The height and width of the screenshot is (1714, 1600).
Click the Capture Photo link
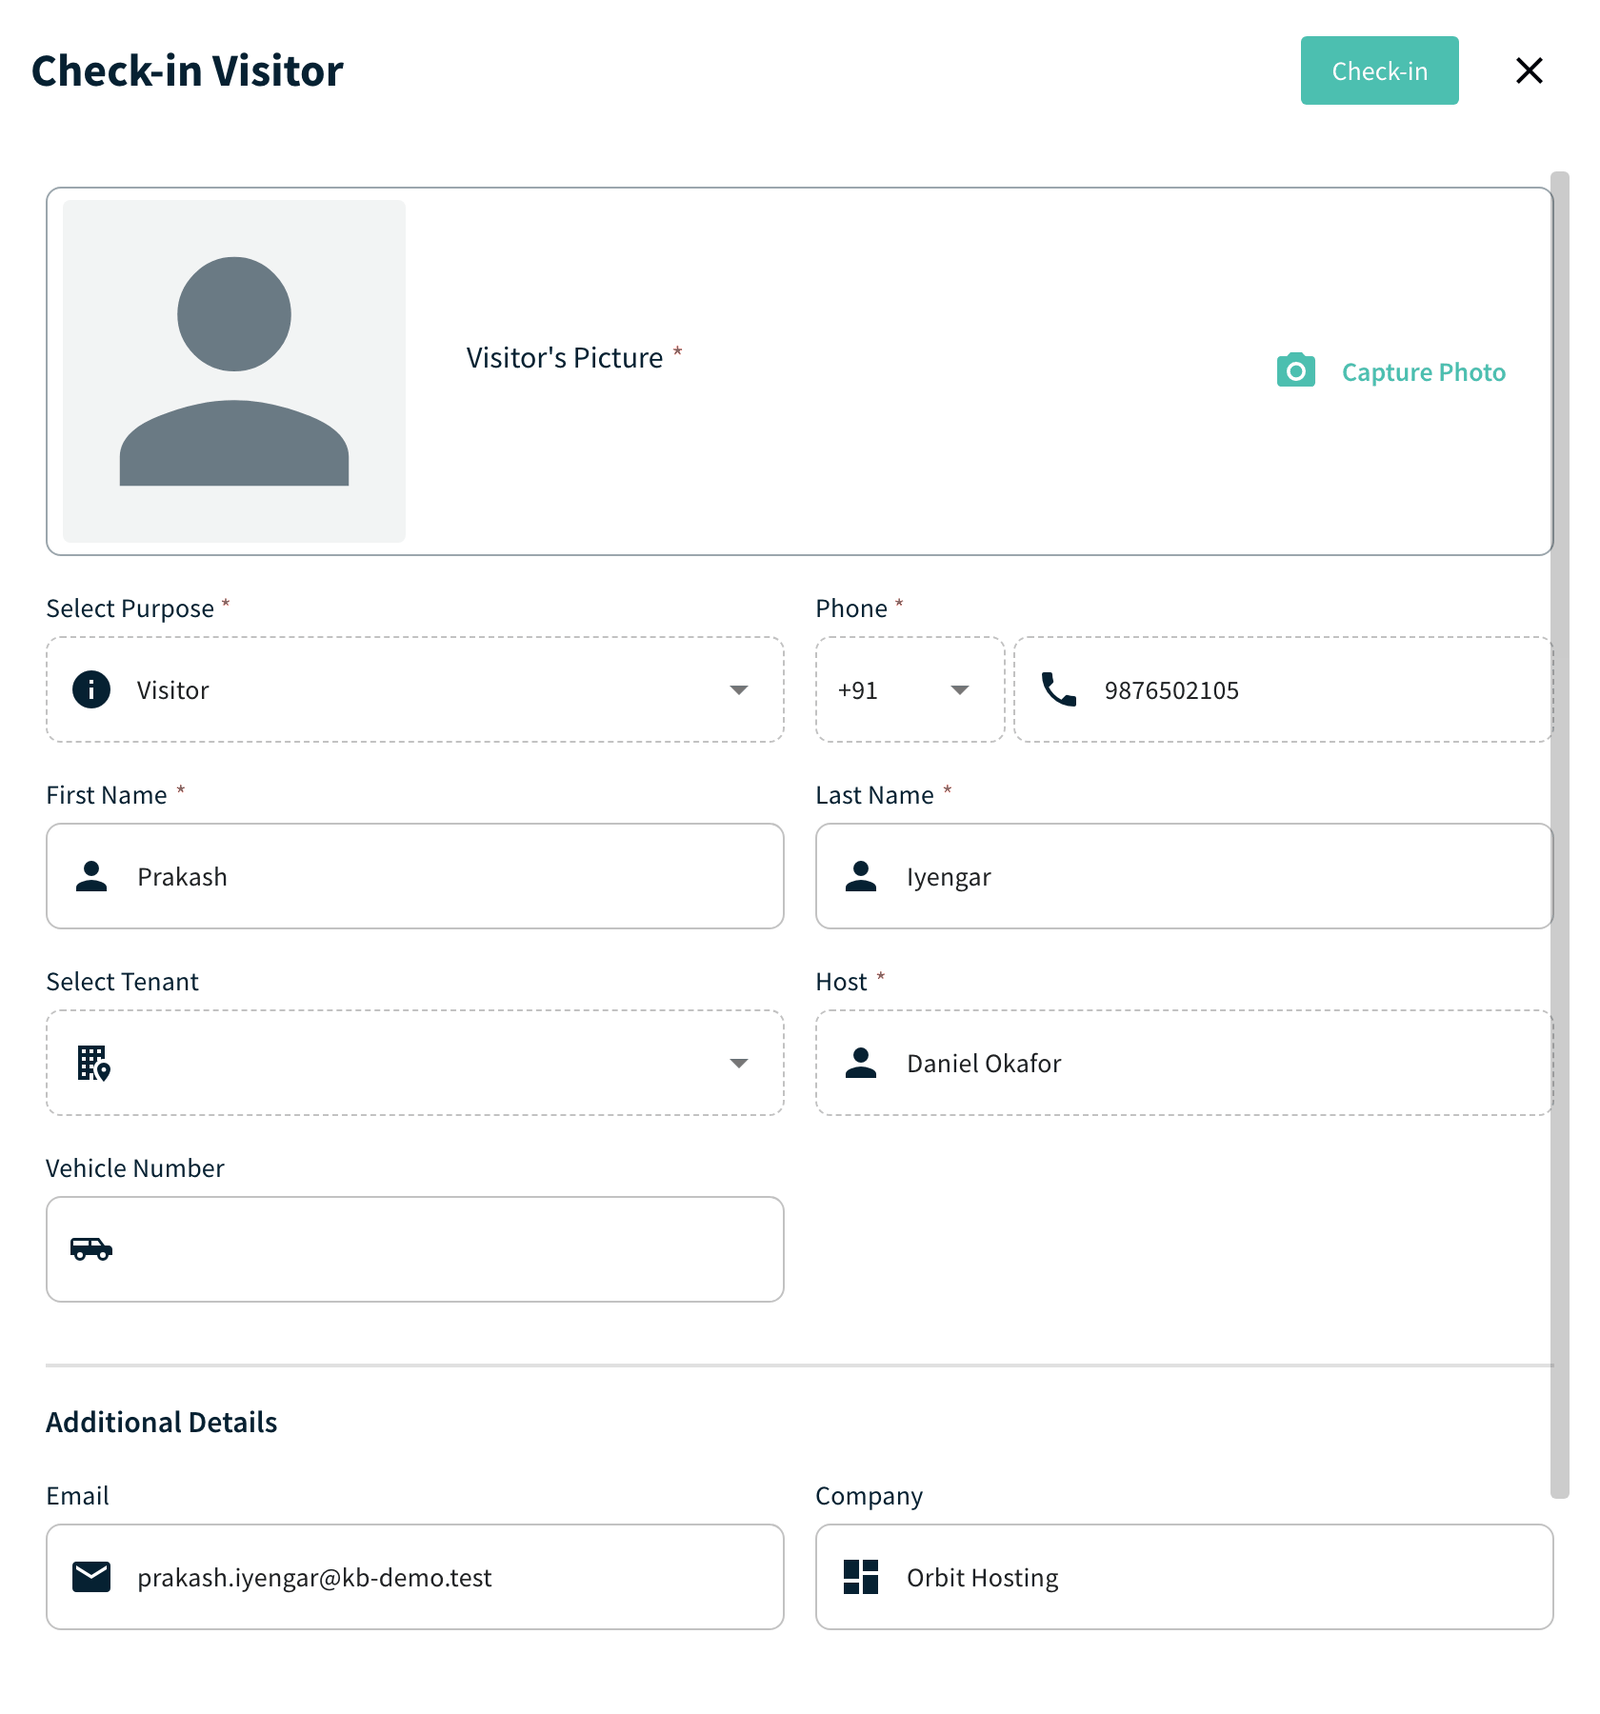1423,372
